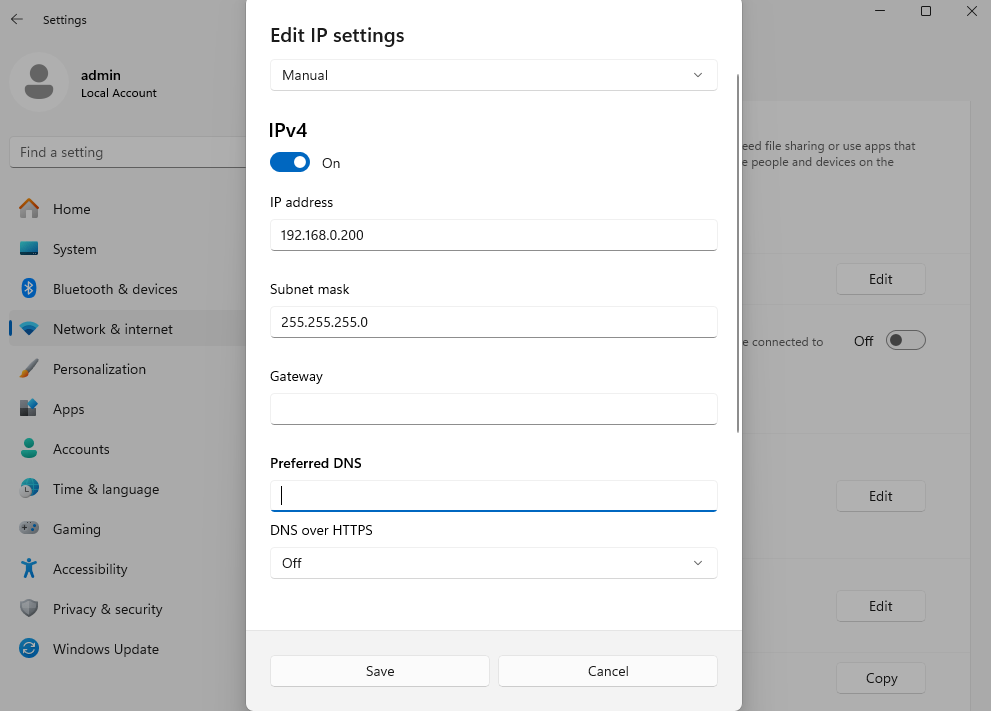
Task: Save the IP settings
Action: coord(380,671)
